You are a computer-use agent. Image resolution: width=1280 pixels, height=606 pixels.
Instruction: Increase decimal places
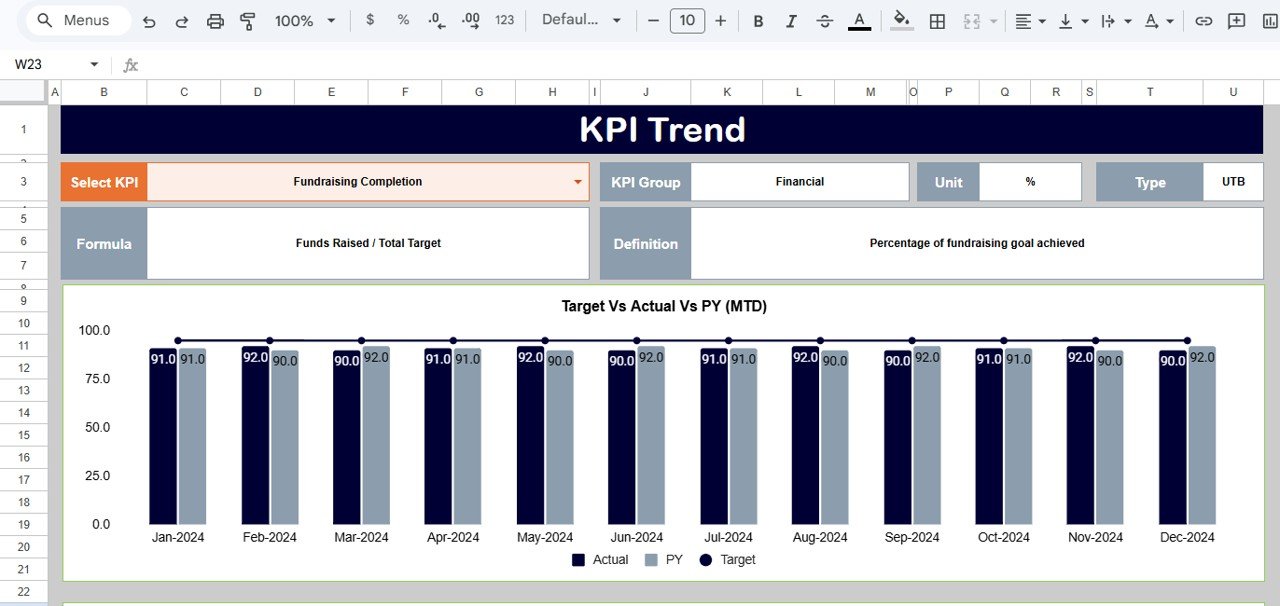(x=471, y=20)
